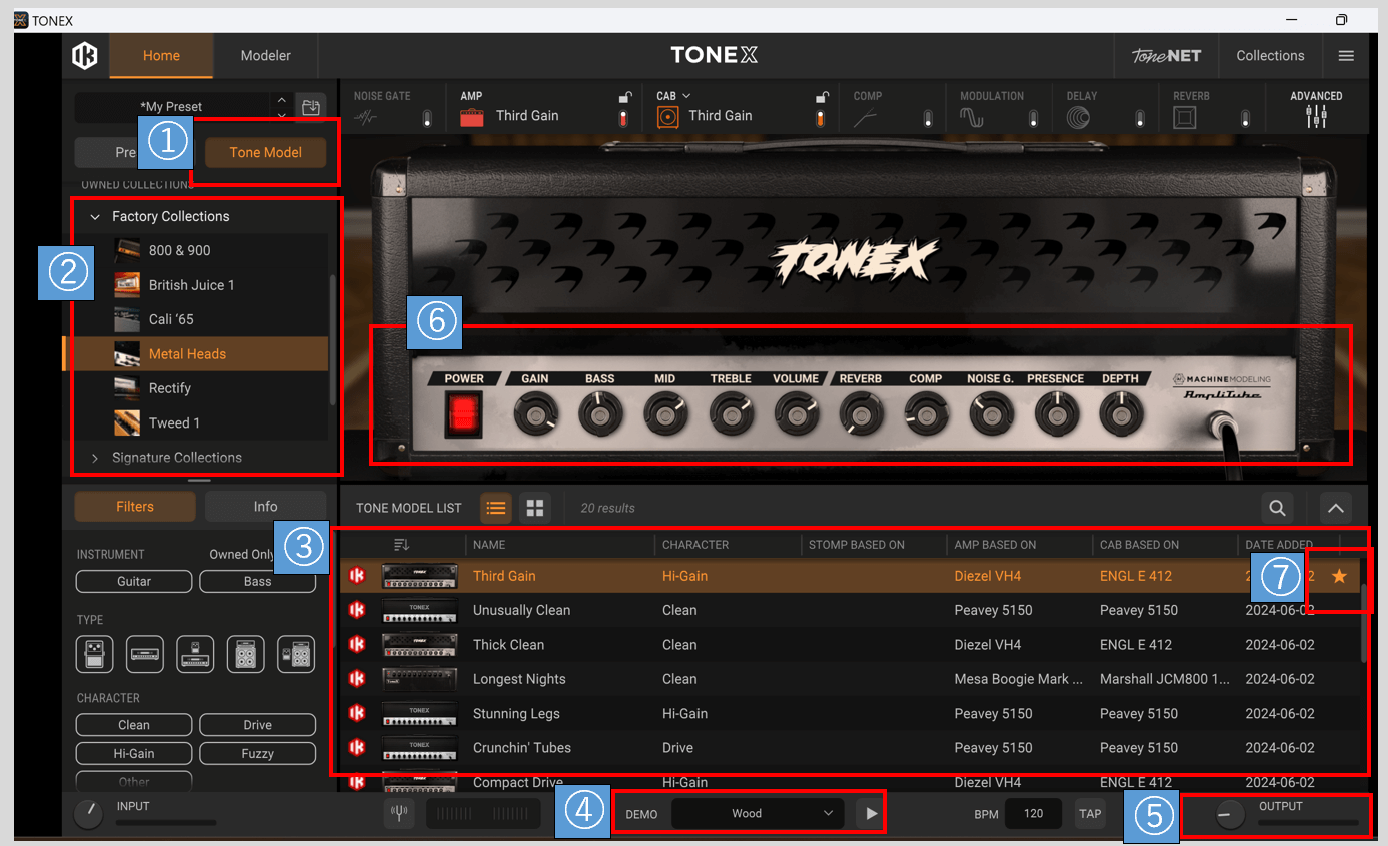Screen dimensions: 1388x846
Task: Flip the red POWER switch on amp
Action: 463,413
